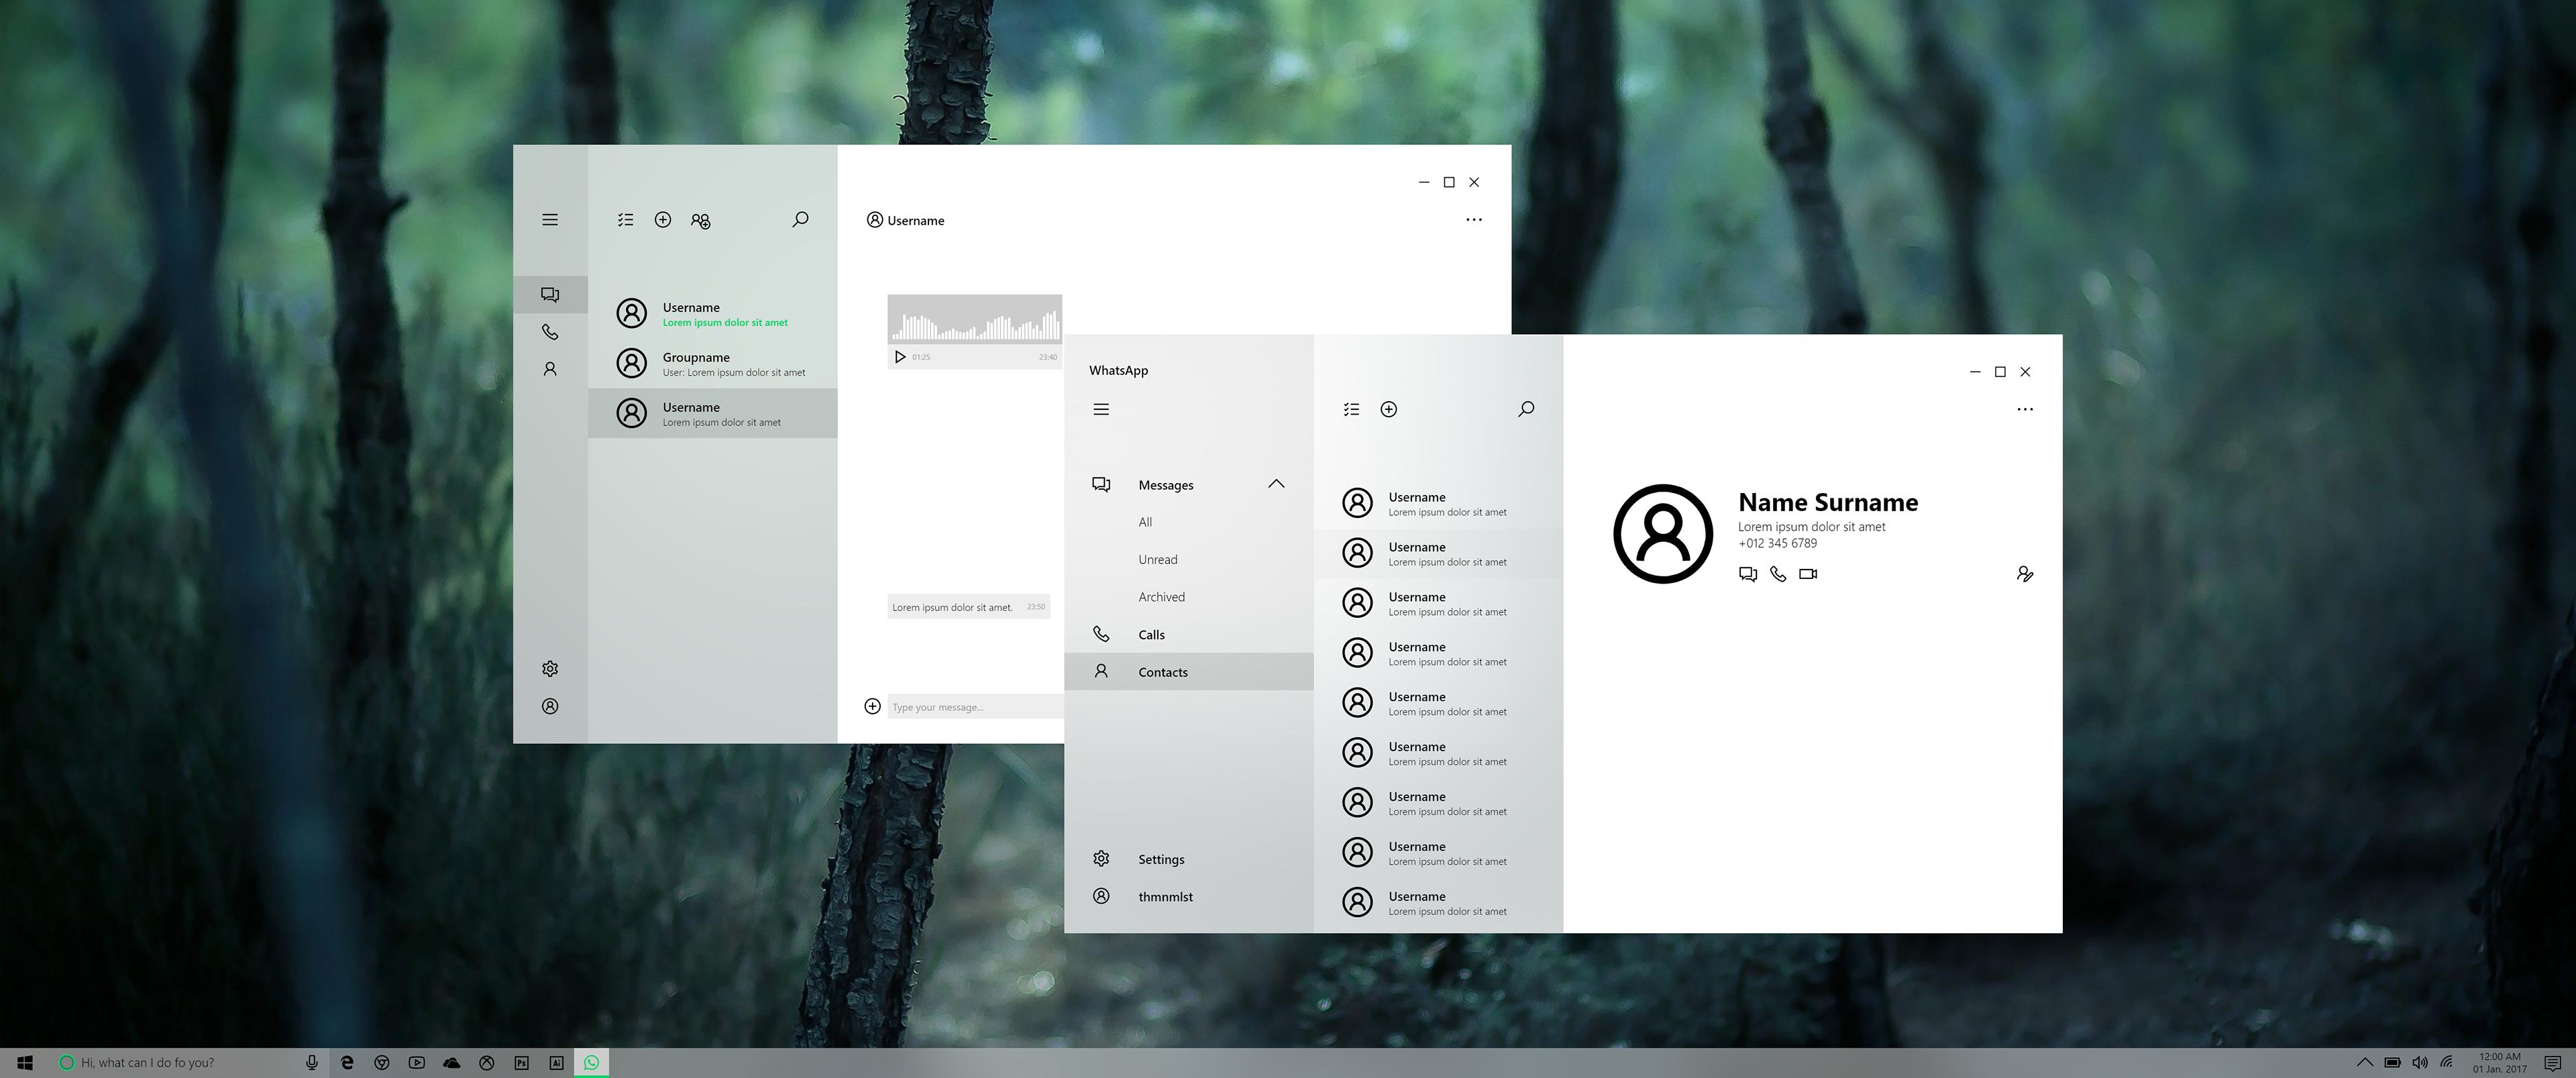Open more options in contact details pane
The width and height of the screenshot is (2576, 1078).
[x=2025, y=409]
